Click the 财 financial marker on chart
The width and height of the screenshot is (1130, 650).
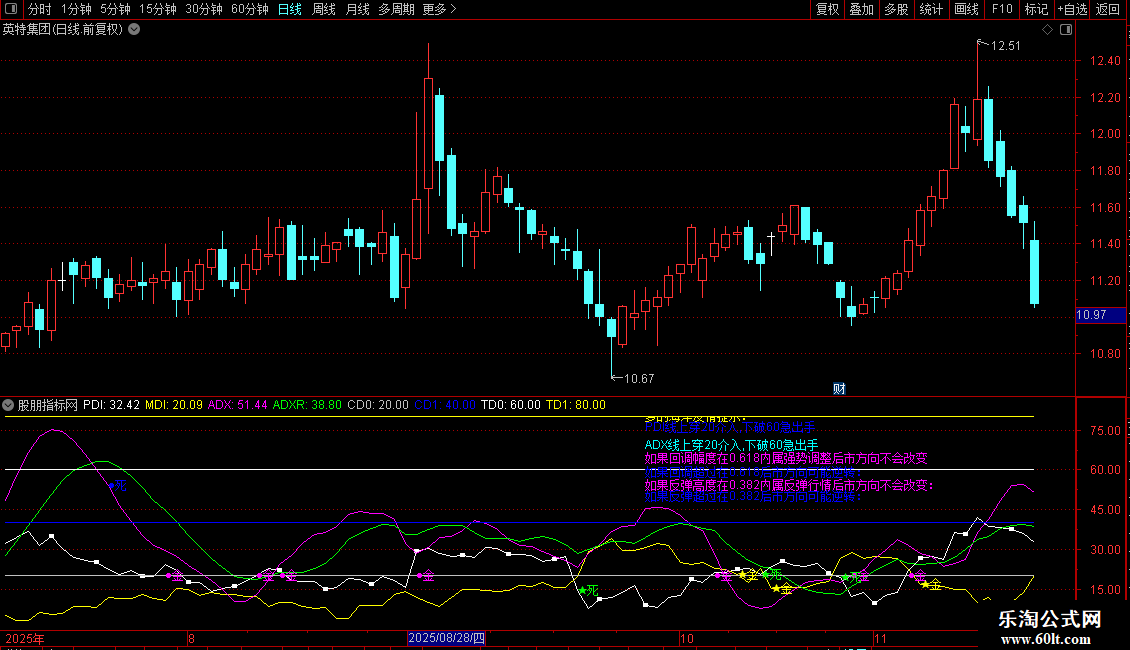[x=839, y=389]
